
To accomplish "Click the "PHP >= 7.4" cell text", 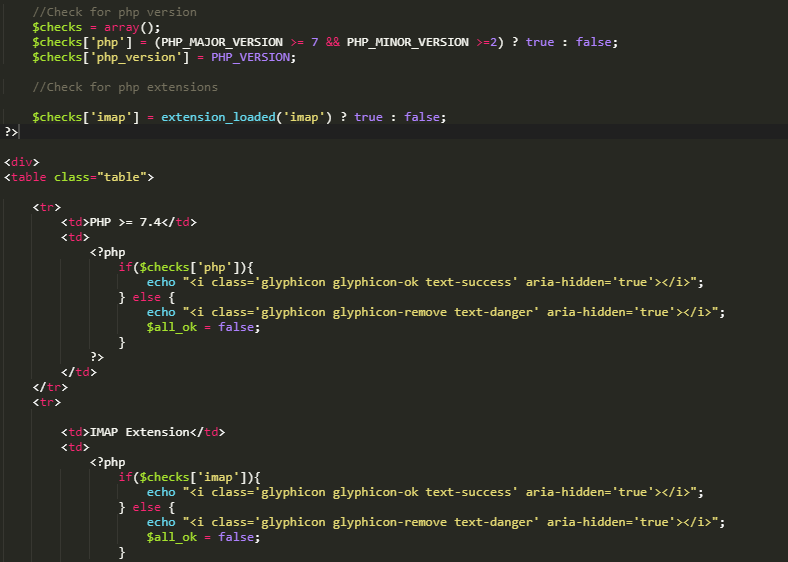I will coord(125,222).
